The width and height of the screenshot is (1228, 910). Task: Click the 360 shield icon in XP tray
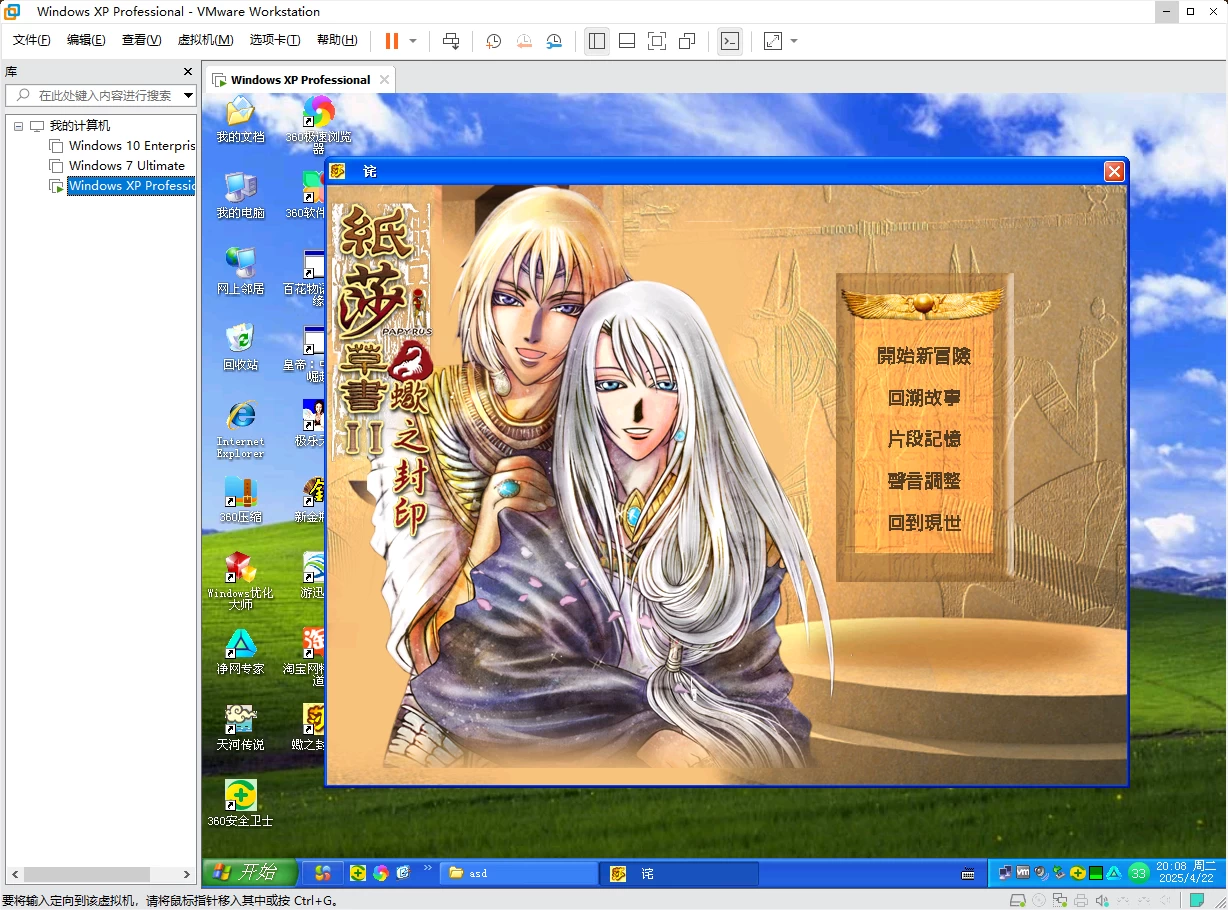(1077, 873)
